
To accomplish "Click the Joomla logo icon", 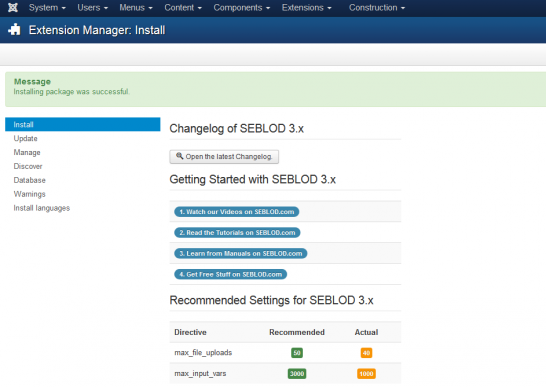I will click(13, 8).
